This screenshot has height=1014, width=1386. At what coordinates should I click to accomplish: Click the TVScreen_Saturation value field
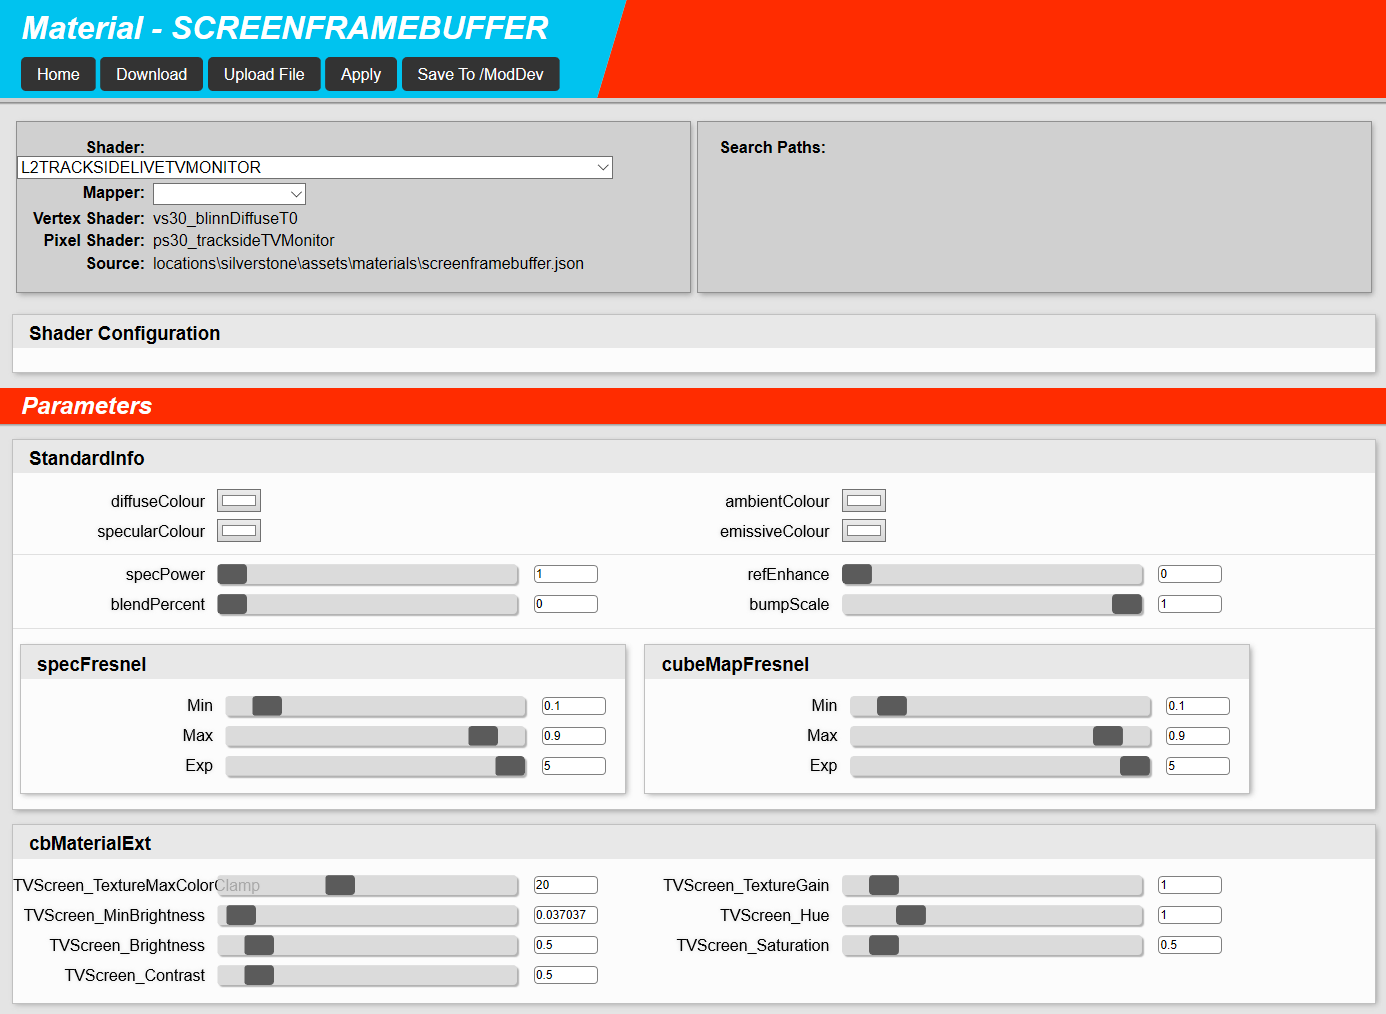[1190, 945]
